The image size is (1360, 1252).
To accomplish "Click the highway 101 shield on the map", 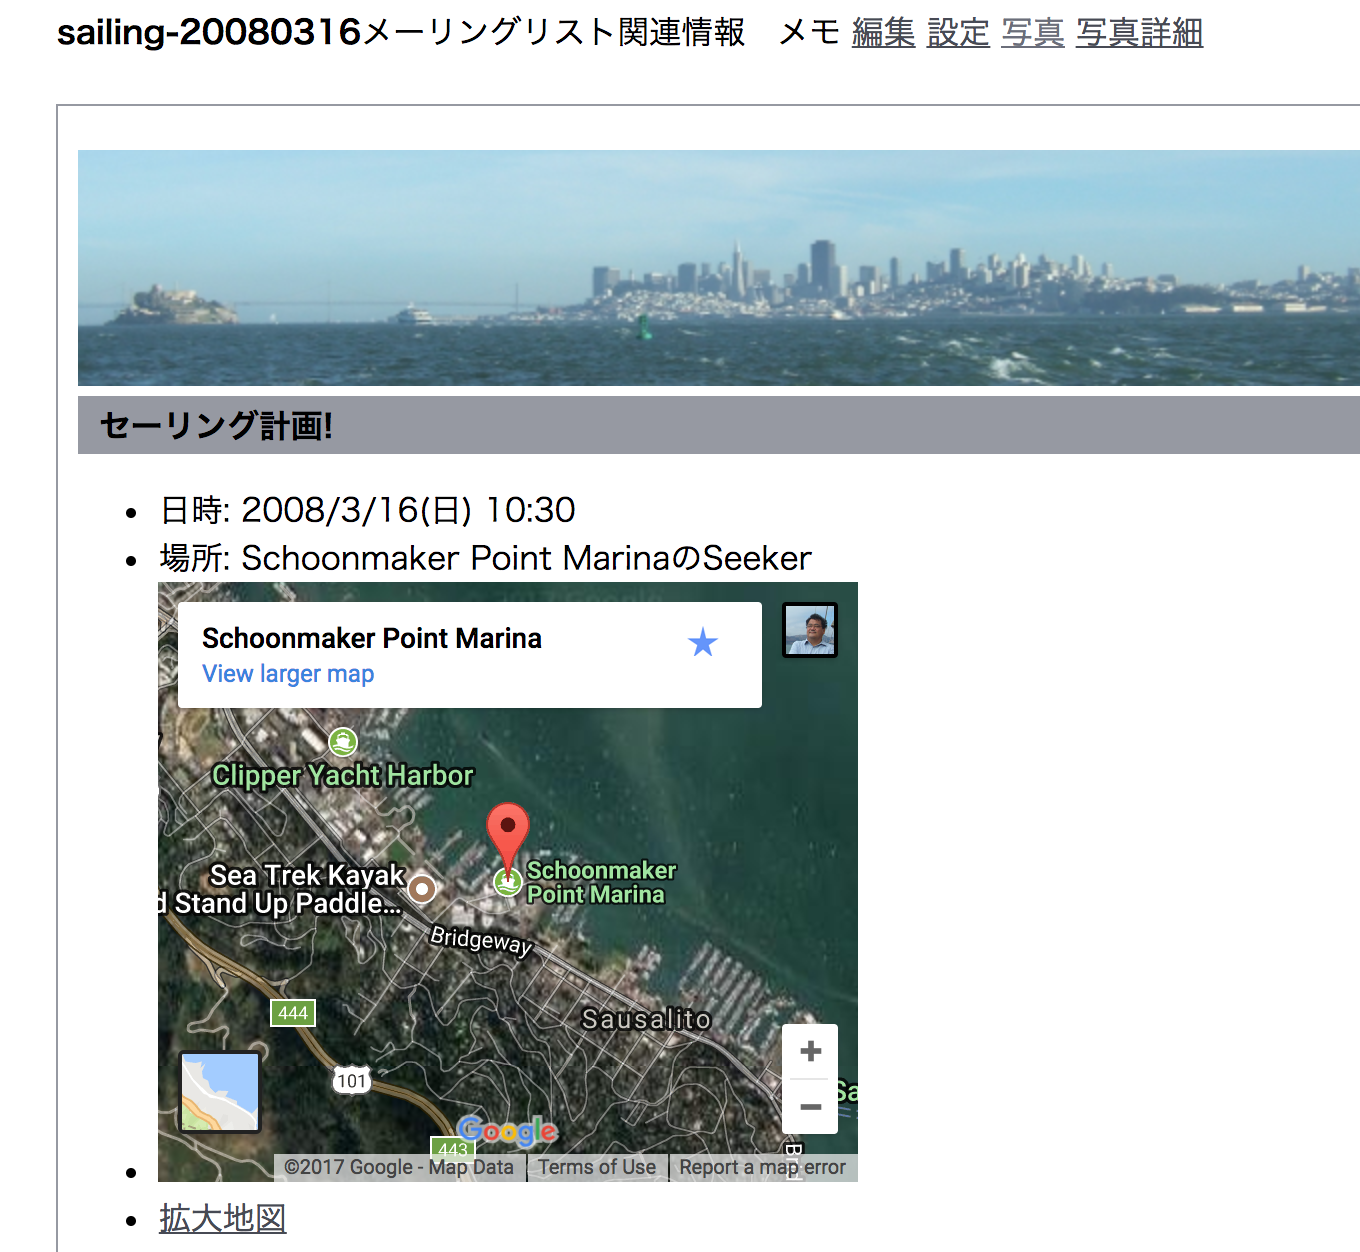I will coord(351,1080).
